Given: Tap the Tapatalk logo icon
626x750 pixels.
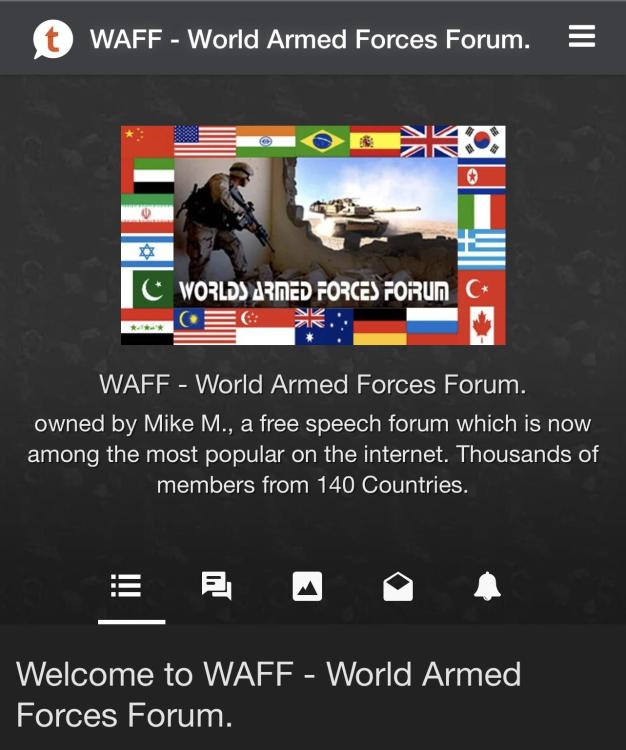Looking at the screenshot, I should [53, 39].
